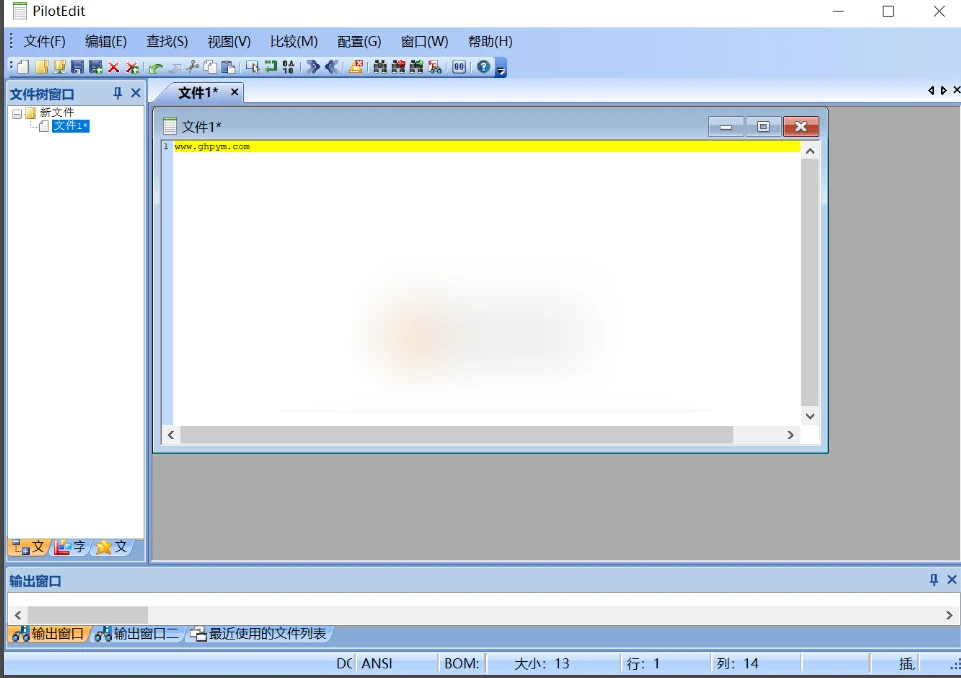This screenshot has width=961, height=678.
Task: Click the Save file icon on toolbar
Action: tap(77, 67)
